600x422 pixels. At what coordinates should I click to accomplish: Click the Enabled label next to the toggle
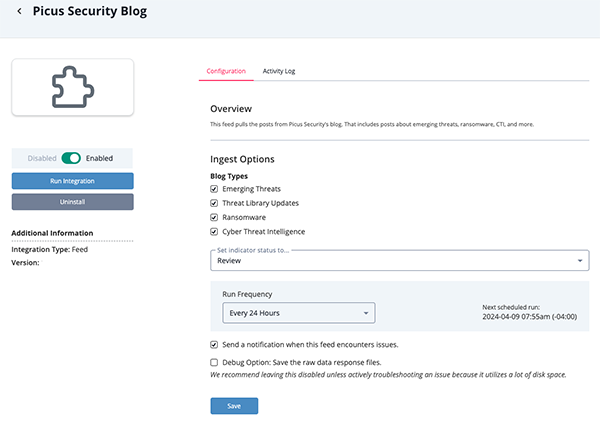point(99,158)
